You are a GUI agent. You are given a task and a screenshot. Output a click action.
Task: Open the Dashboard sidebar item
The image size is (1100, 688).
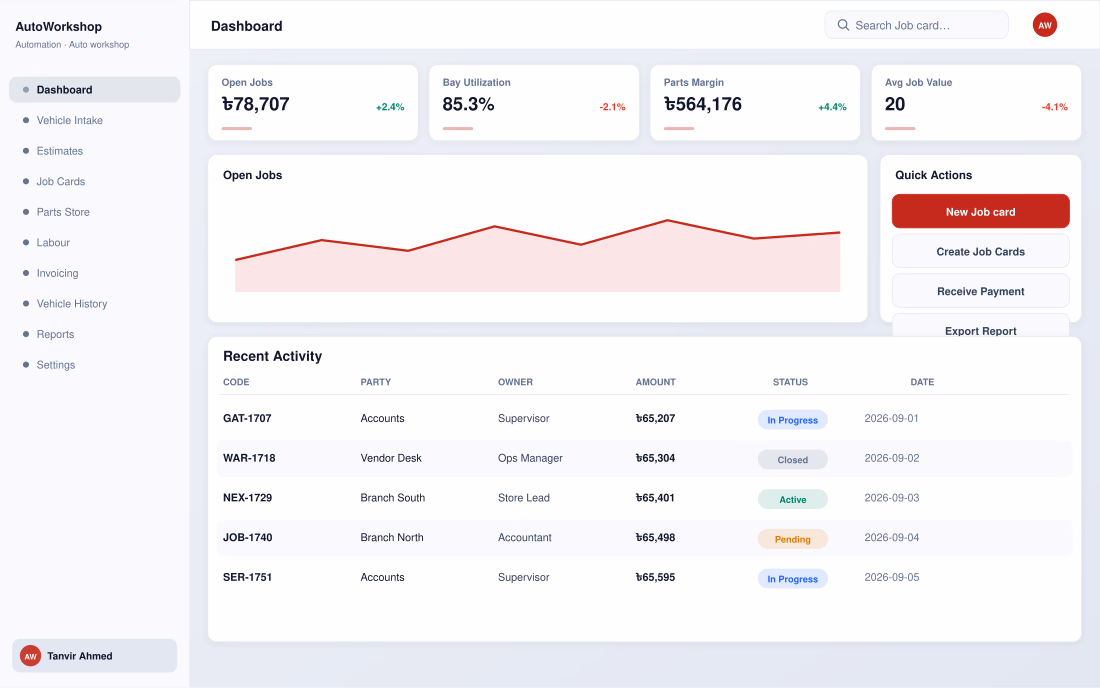[95, 90]
